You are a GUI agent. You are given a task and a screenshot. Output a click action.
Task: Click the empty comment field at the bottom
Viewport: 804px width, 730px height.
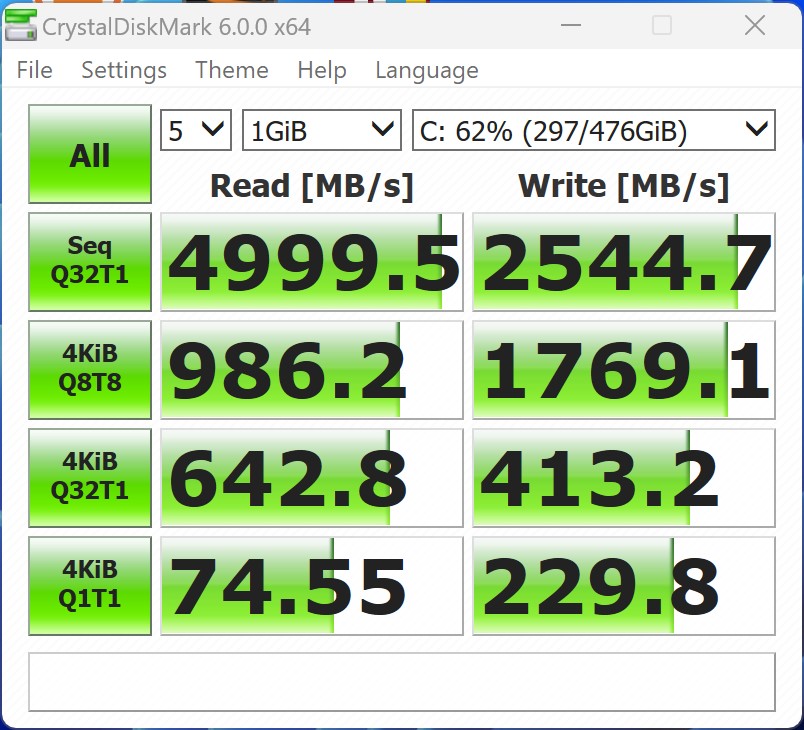coord(402,682)
